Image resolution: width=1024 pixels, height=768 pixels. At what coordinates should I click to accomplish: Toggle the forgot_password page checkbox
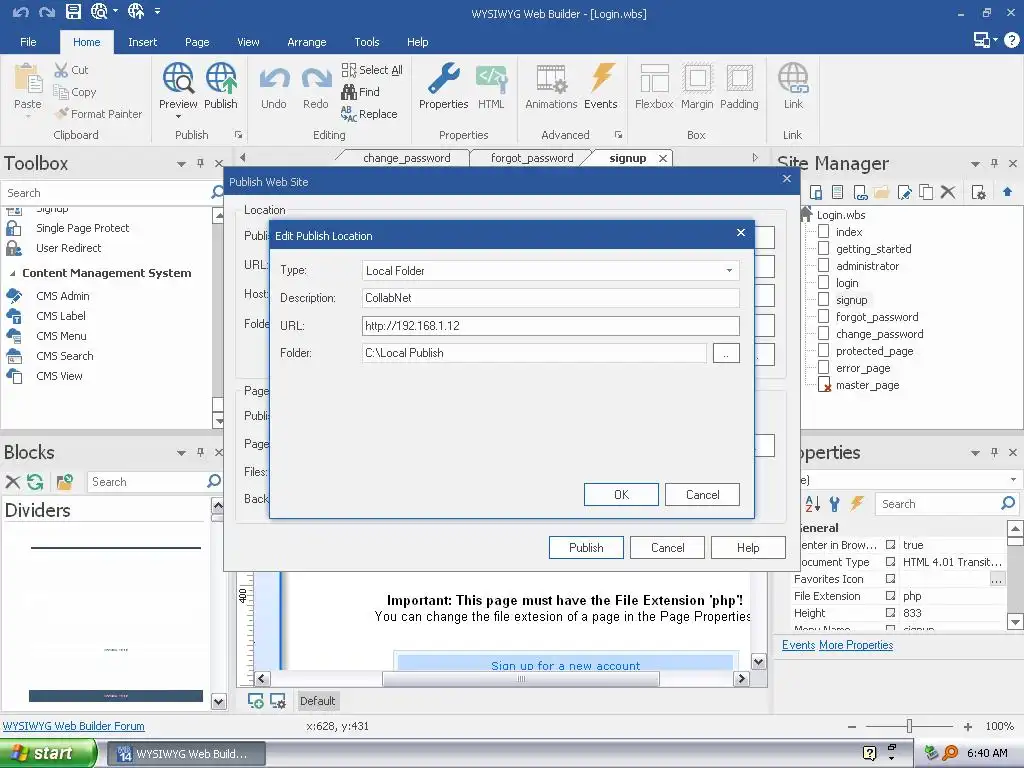click(x=824, y=316)
